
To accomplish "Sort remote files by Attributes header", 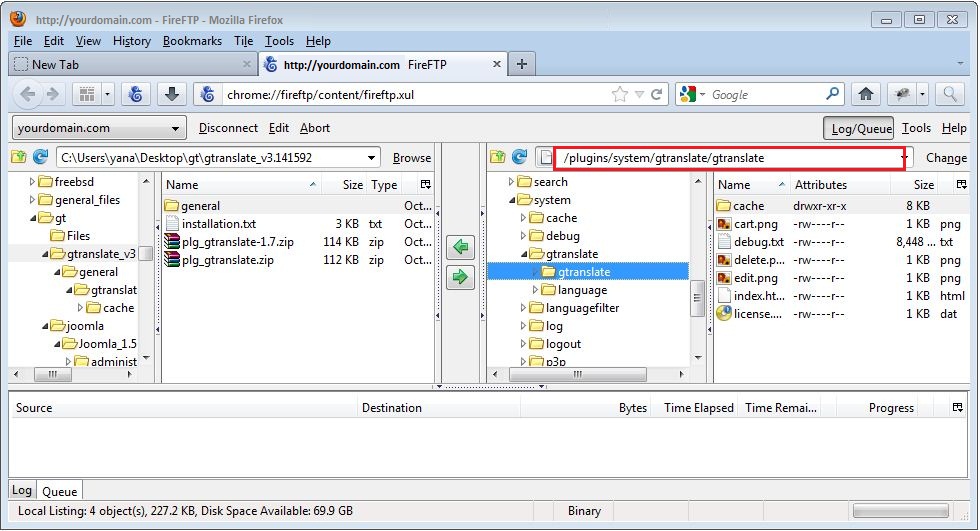I will point(839,184).
